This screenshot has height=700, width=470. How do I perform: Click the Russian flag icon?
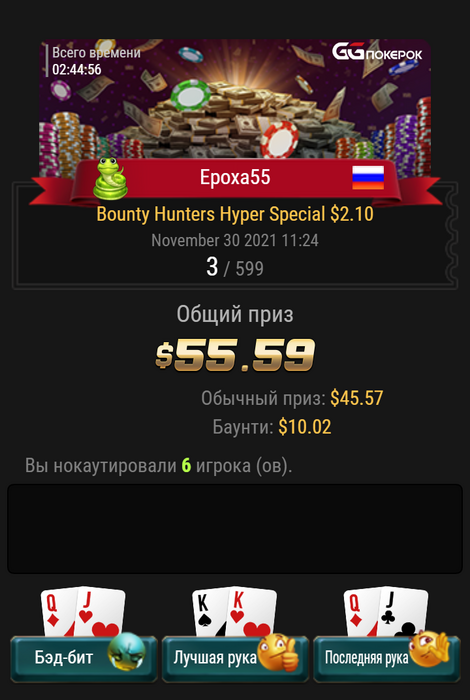pos(368,178)
